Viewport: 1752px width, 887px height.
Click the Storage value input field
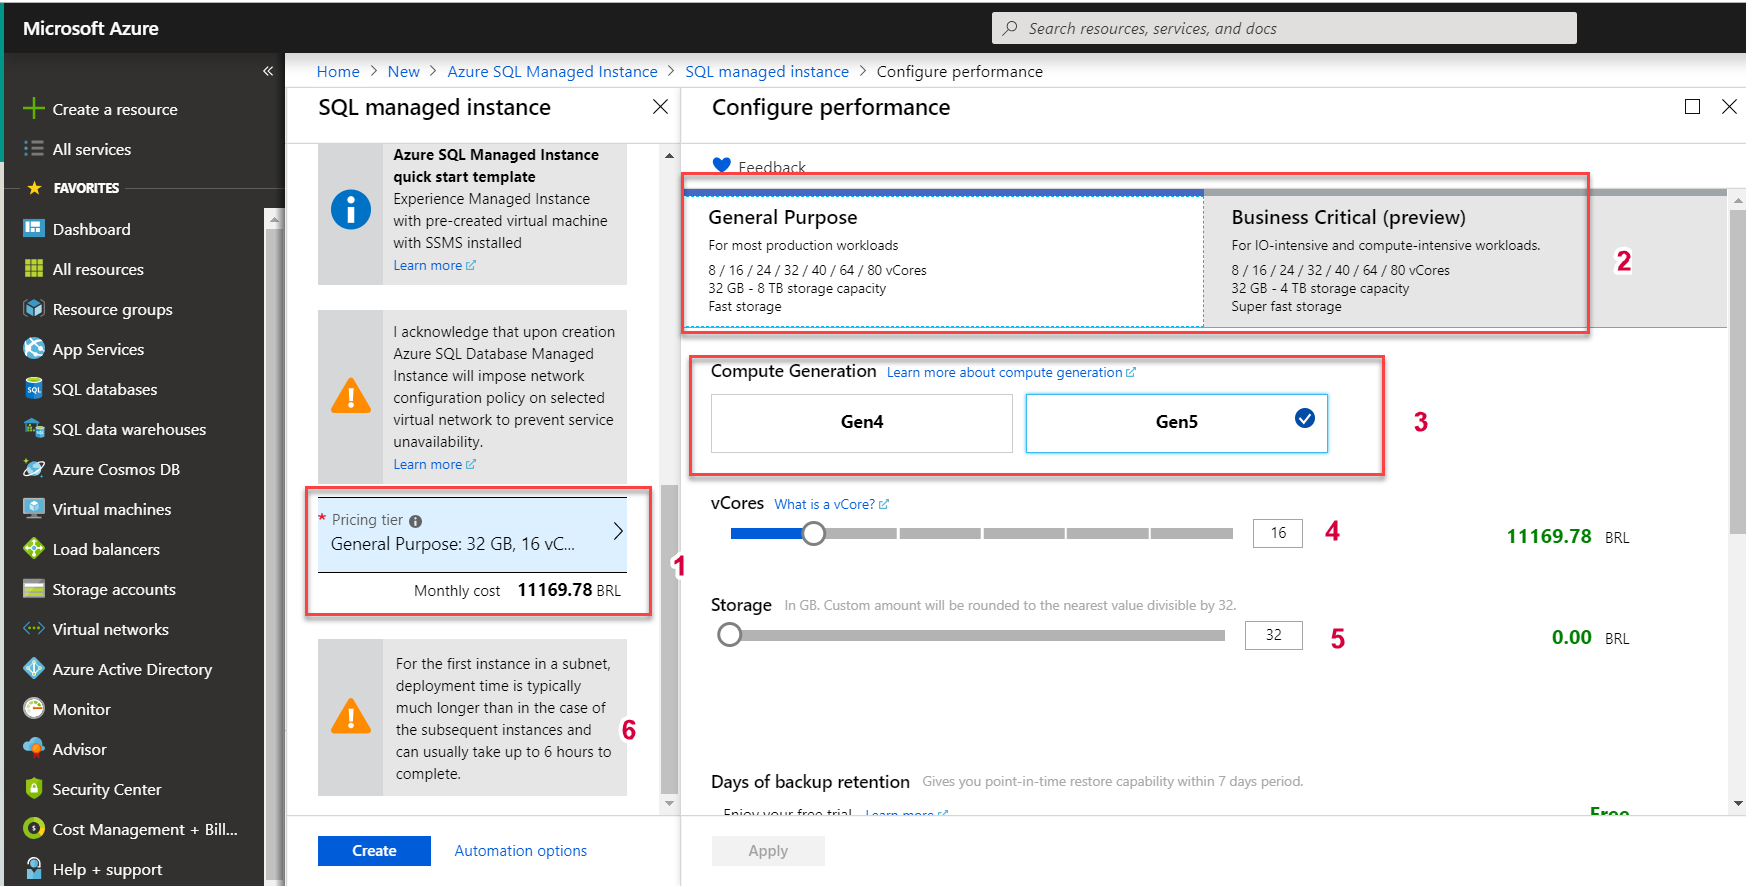click(1273, 636)
